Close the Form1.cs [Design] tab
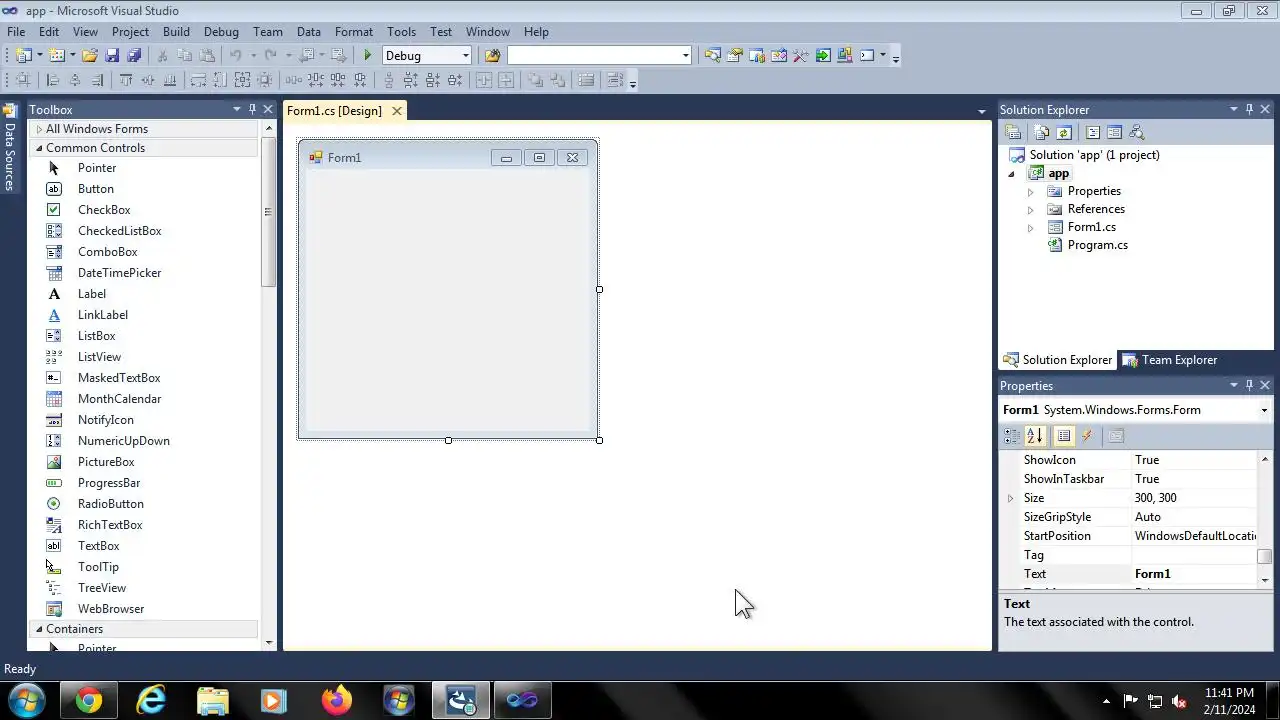This screenshot has width=1280, height=720. tap(396, 111)
